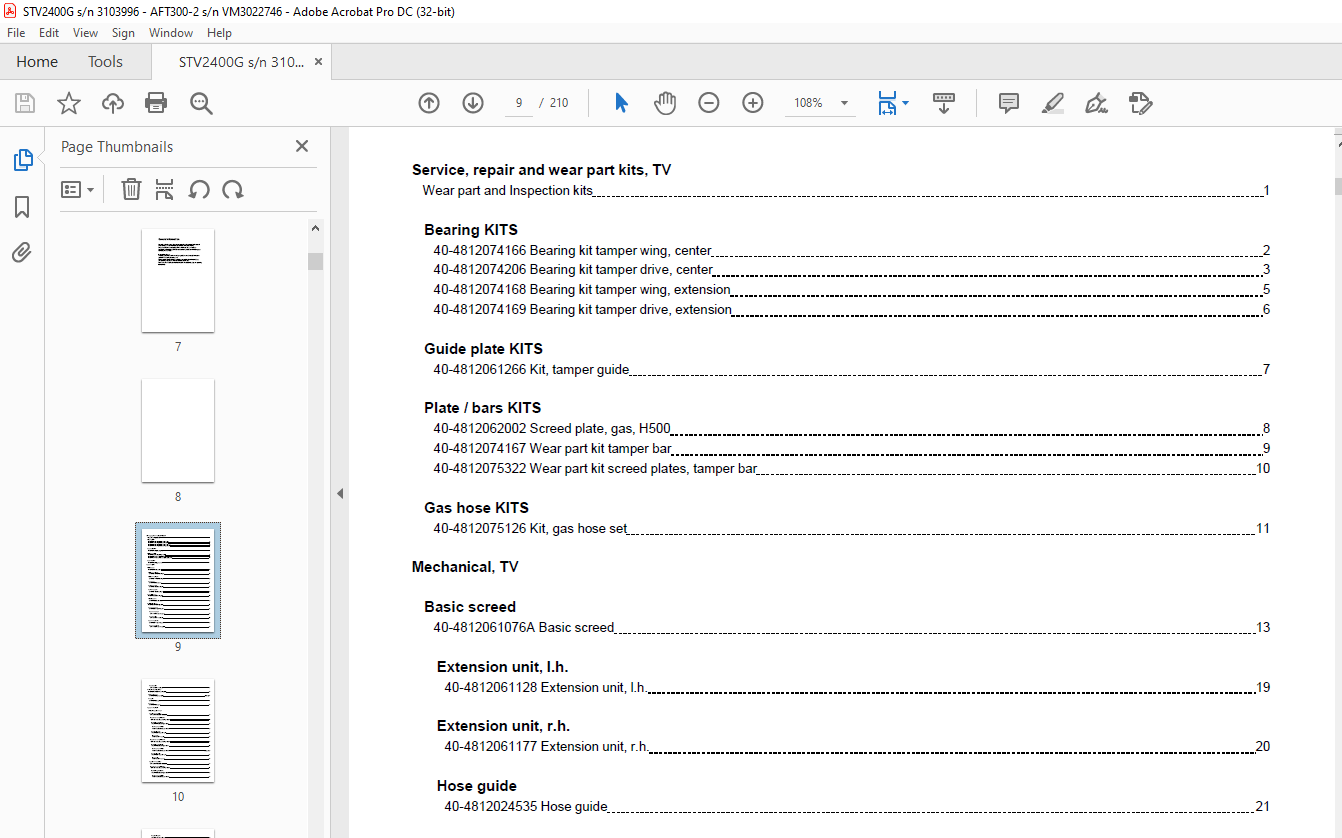The image size is (1342, 838).
Task: Zoom out with the minus icon
Action: click(709, 103)
